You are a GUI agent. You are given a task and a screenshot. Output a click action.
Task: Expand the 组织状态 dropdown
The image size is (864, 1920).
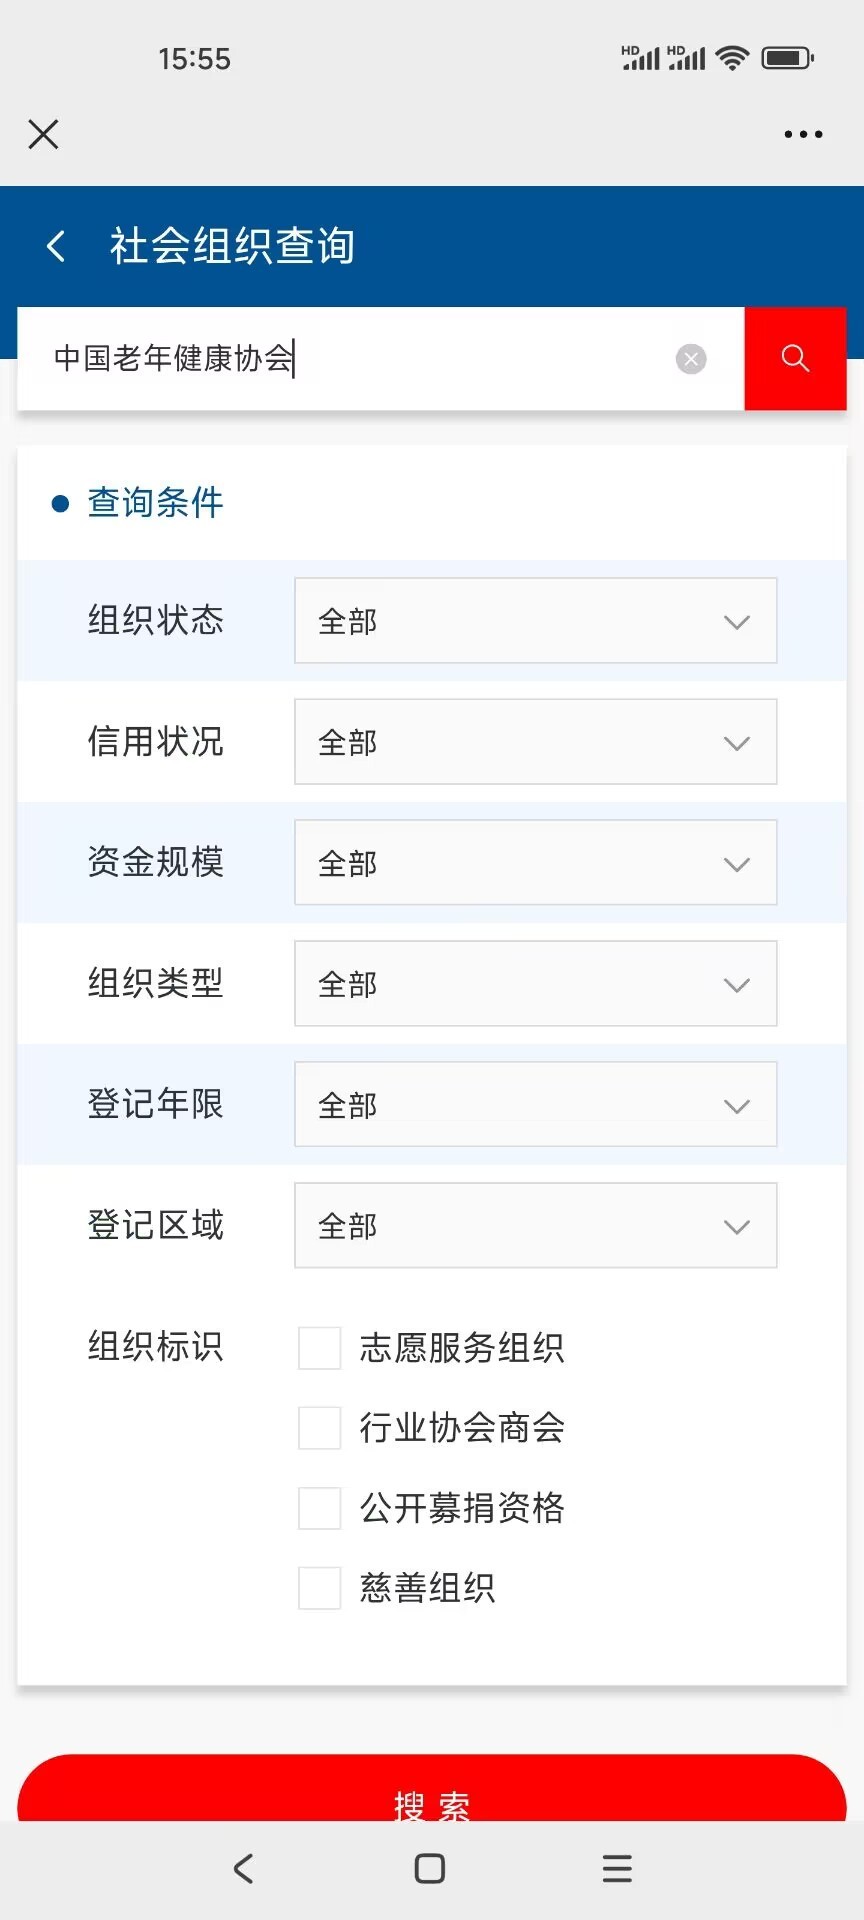coord(535,621)
